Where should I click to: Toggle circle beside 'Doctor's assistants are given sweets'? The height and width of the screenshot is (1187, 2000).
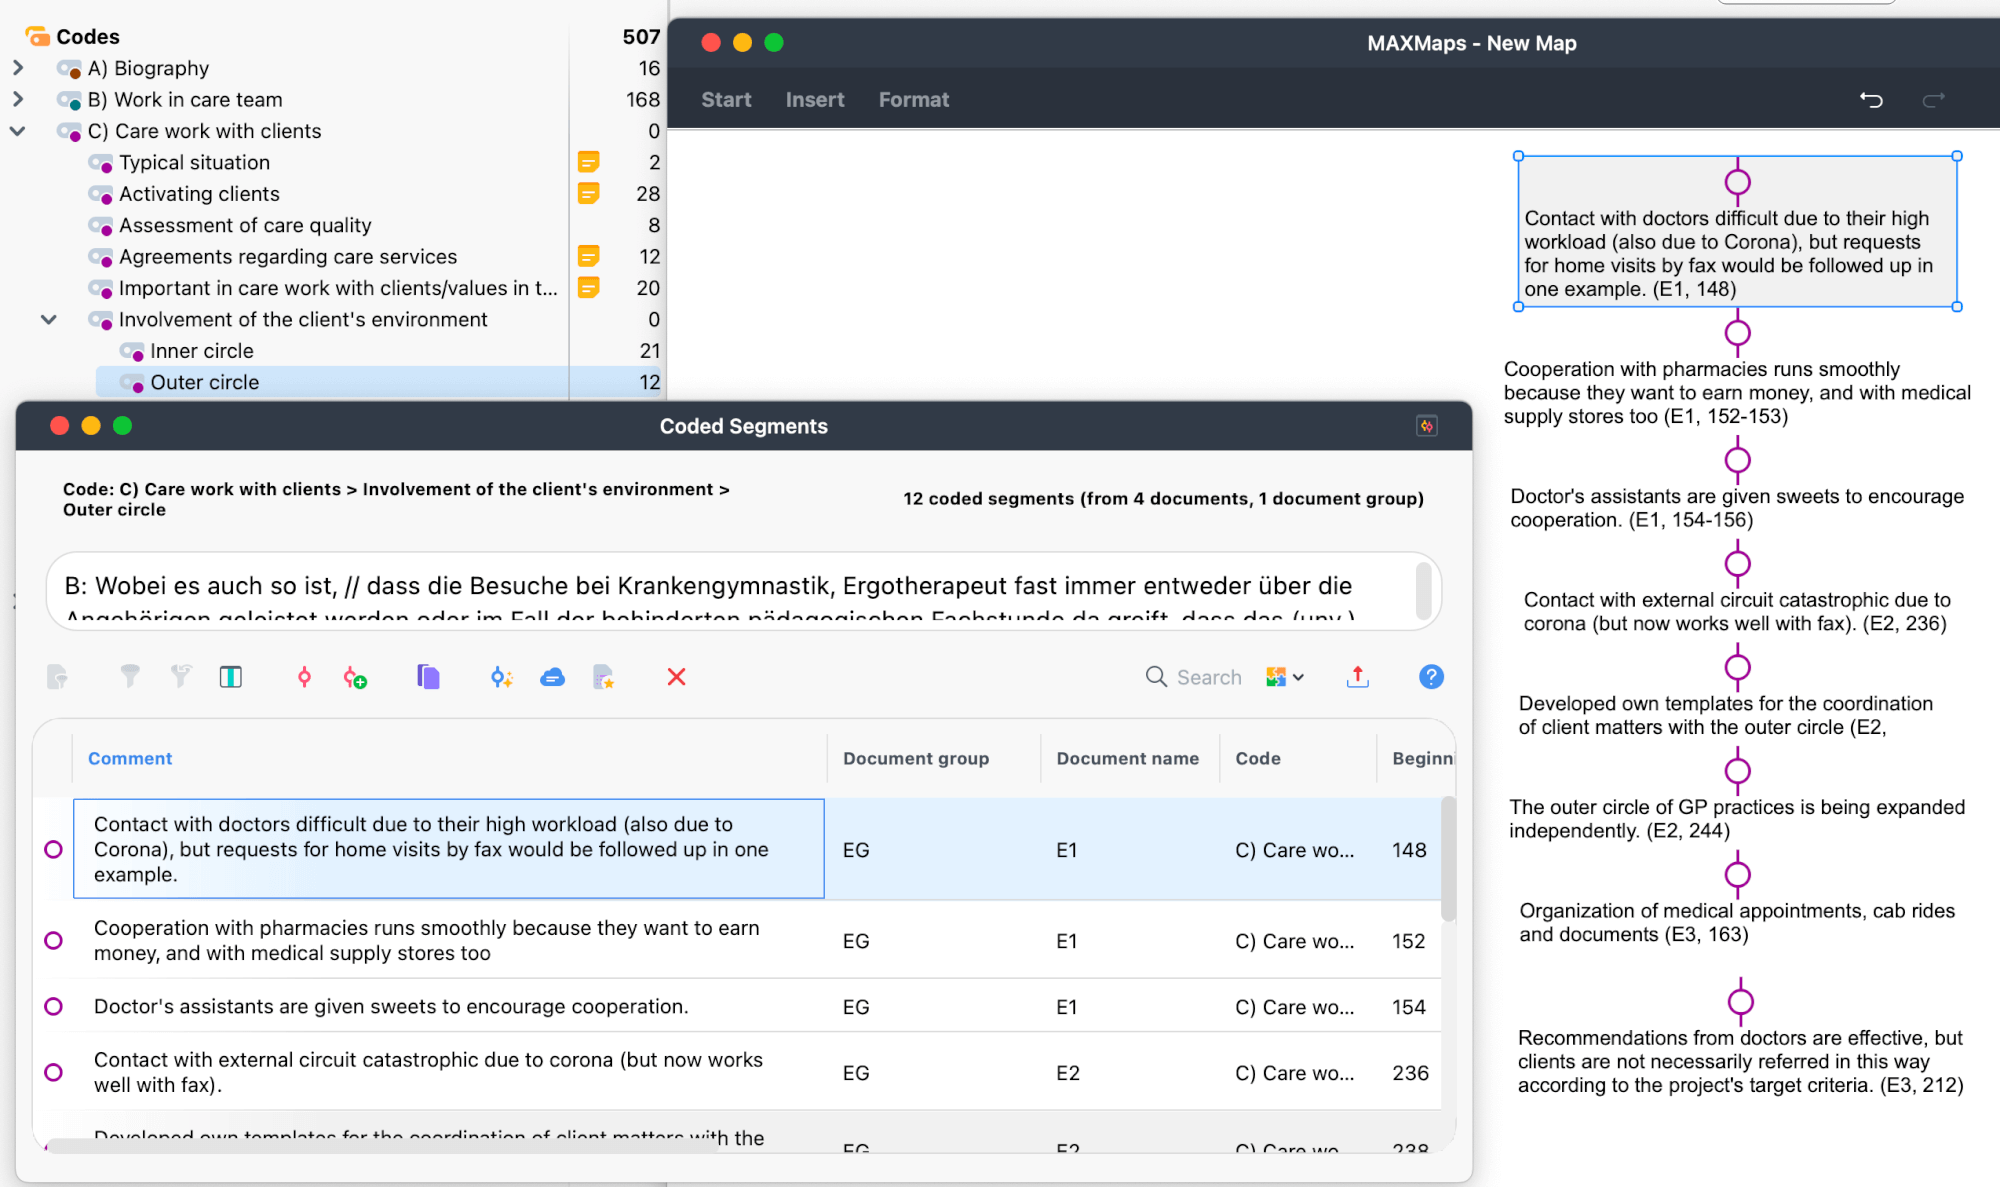point(53,1006)
